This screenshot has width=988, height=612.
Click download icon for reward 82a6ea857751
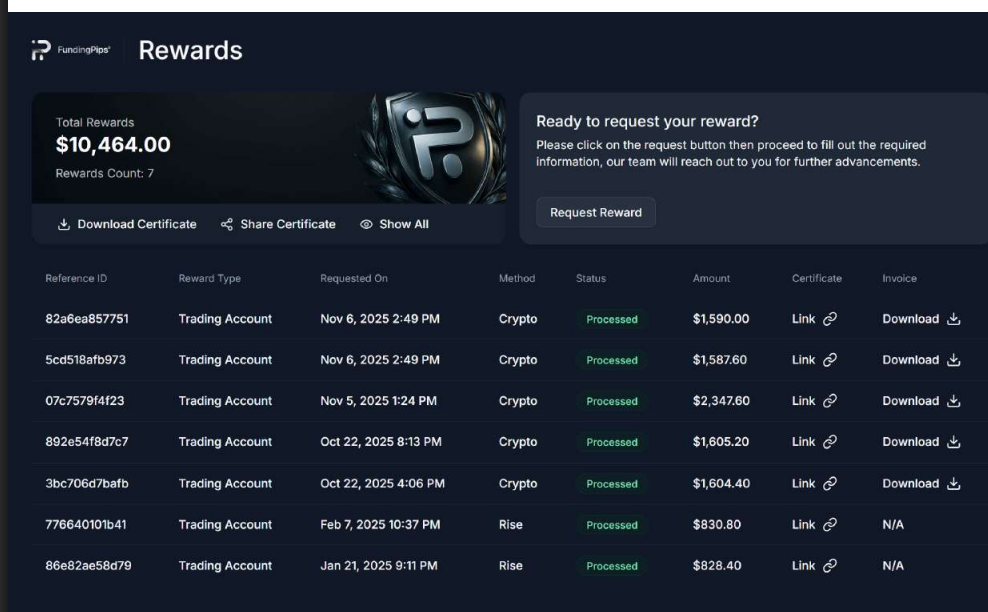click(x=953, y=320)
